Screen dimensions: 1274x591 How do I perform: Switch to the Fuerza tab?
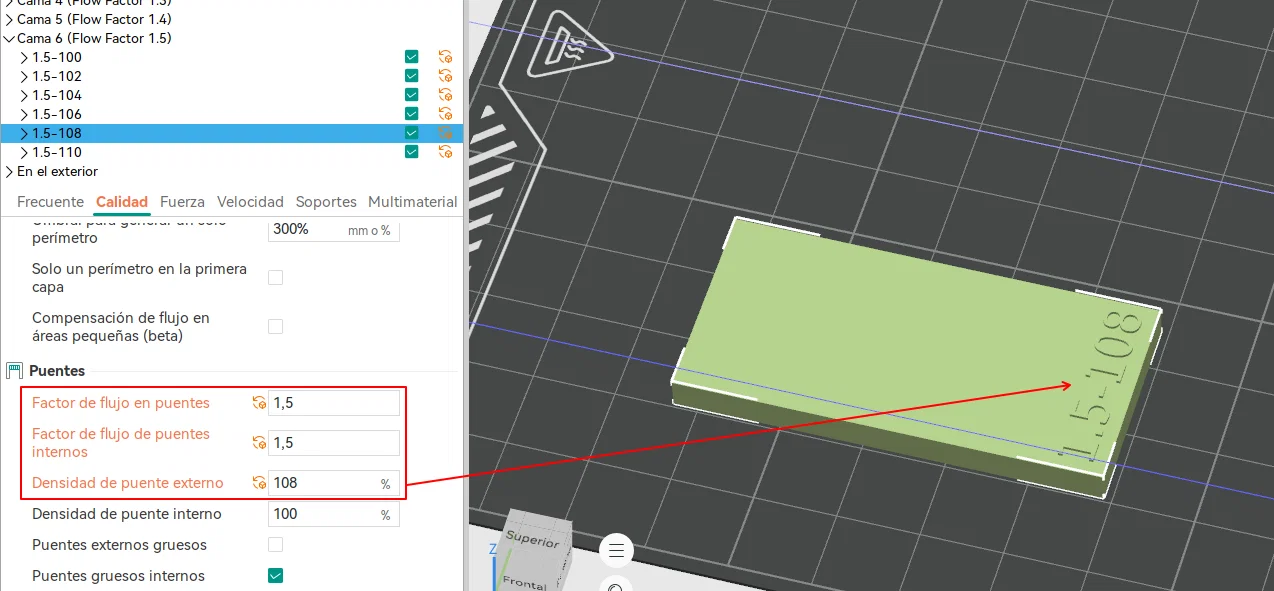pos(182,202)
